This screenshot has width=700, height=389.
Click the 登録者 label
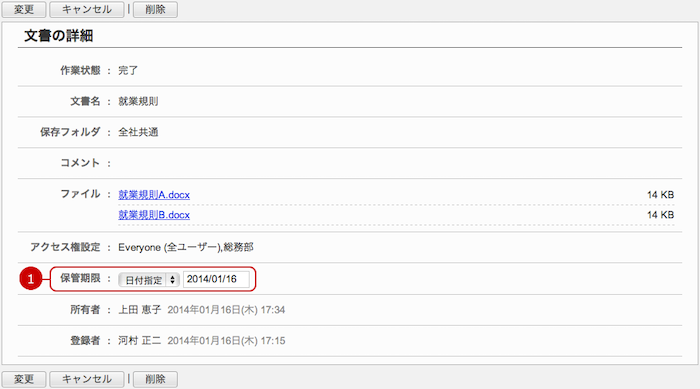[85, 341]
